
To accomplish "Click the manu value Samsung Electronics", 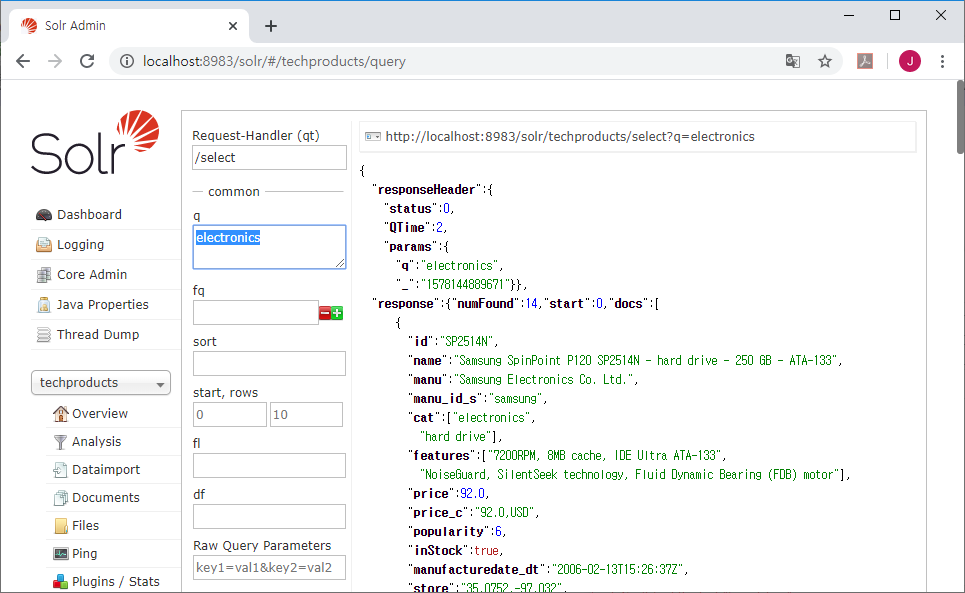I will [x=543, y=380].
